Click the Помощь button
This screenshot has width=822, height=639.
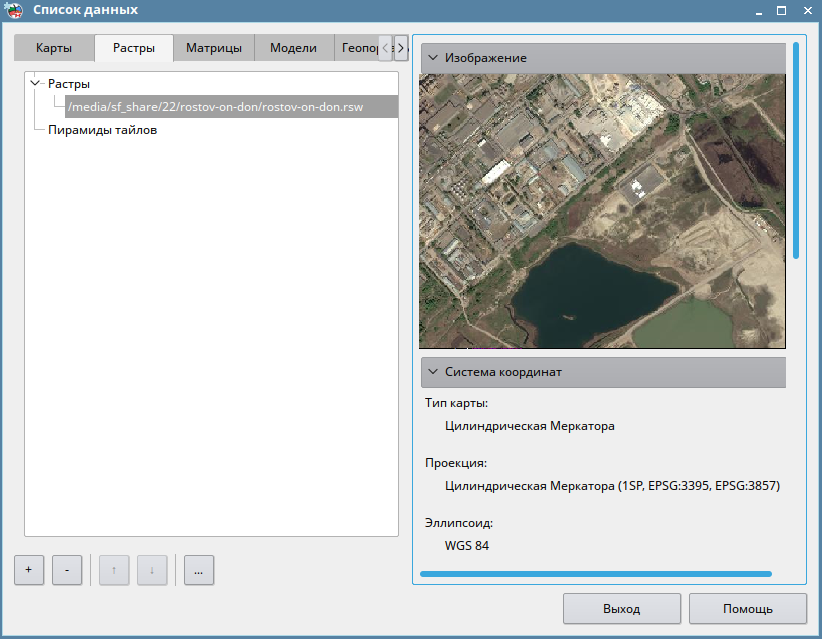click(747, 608)
